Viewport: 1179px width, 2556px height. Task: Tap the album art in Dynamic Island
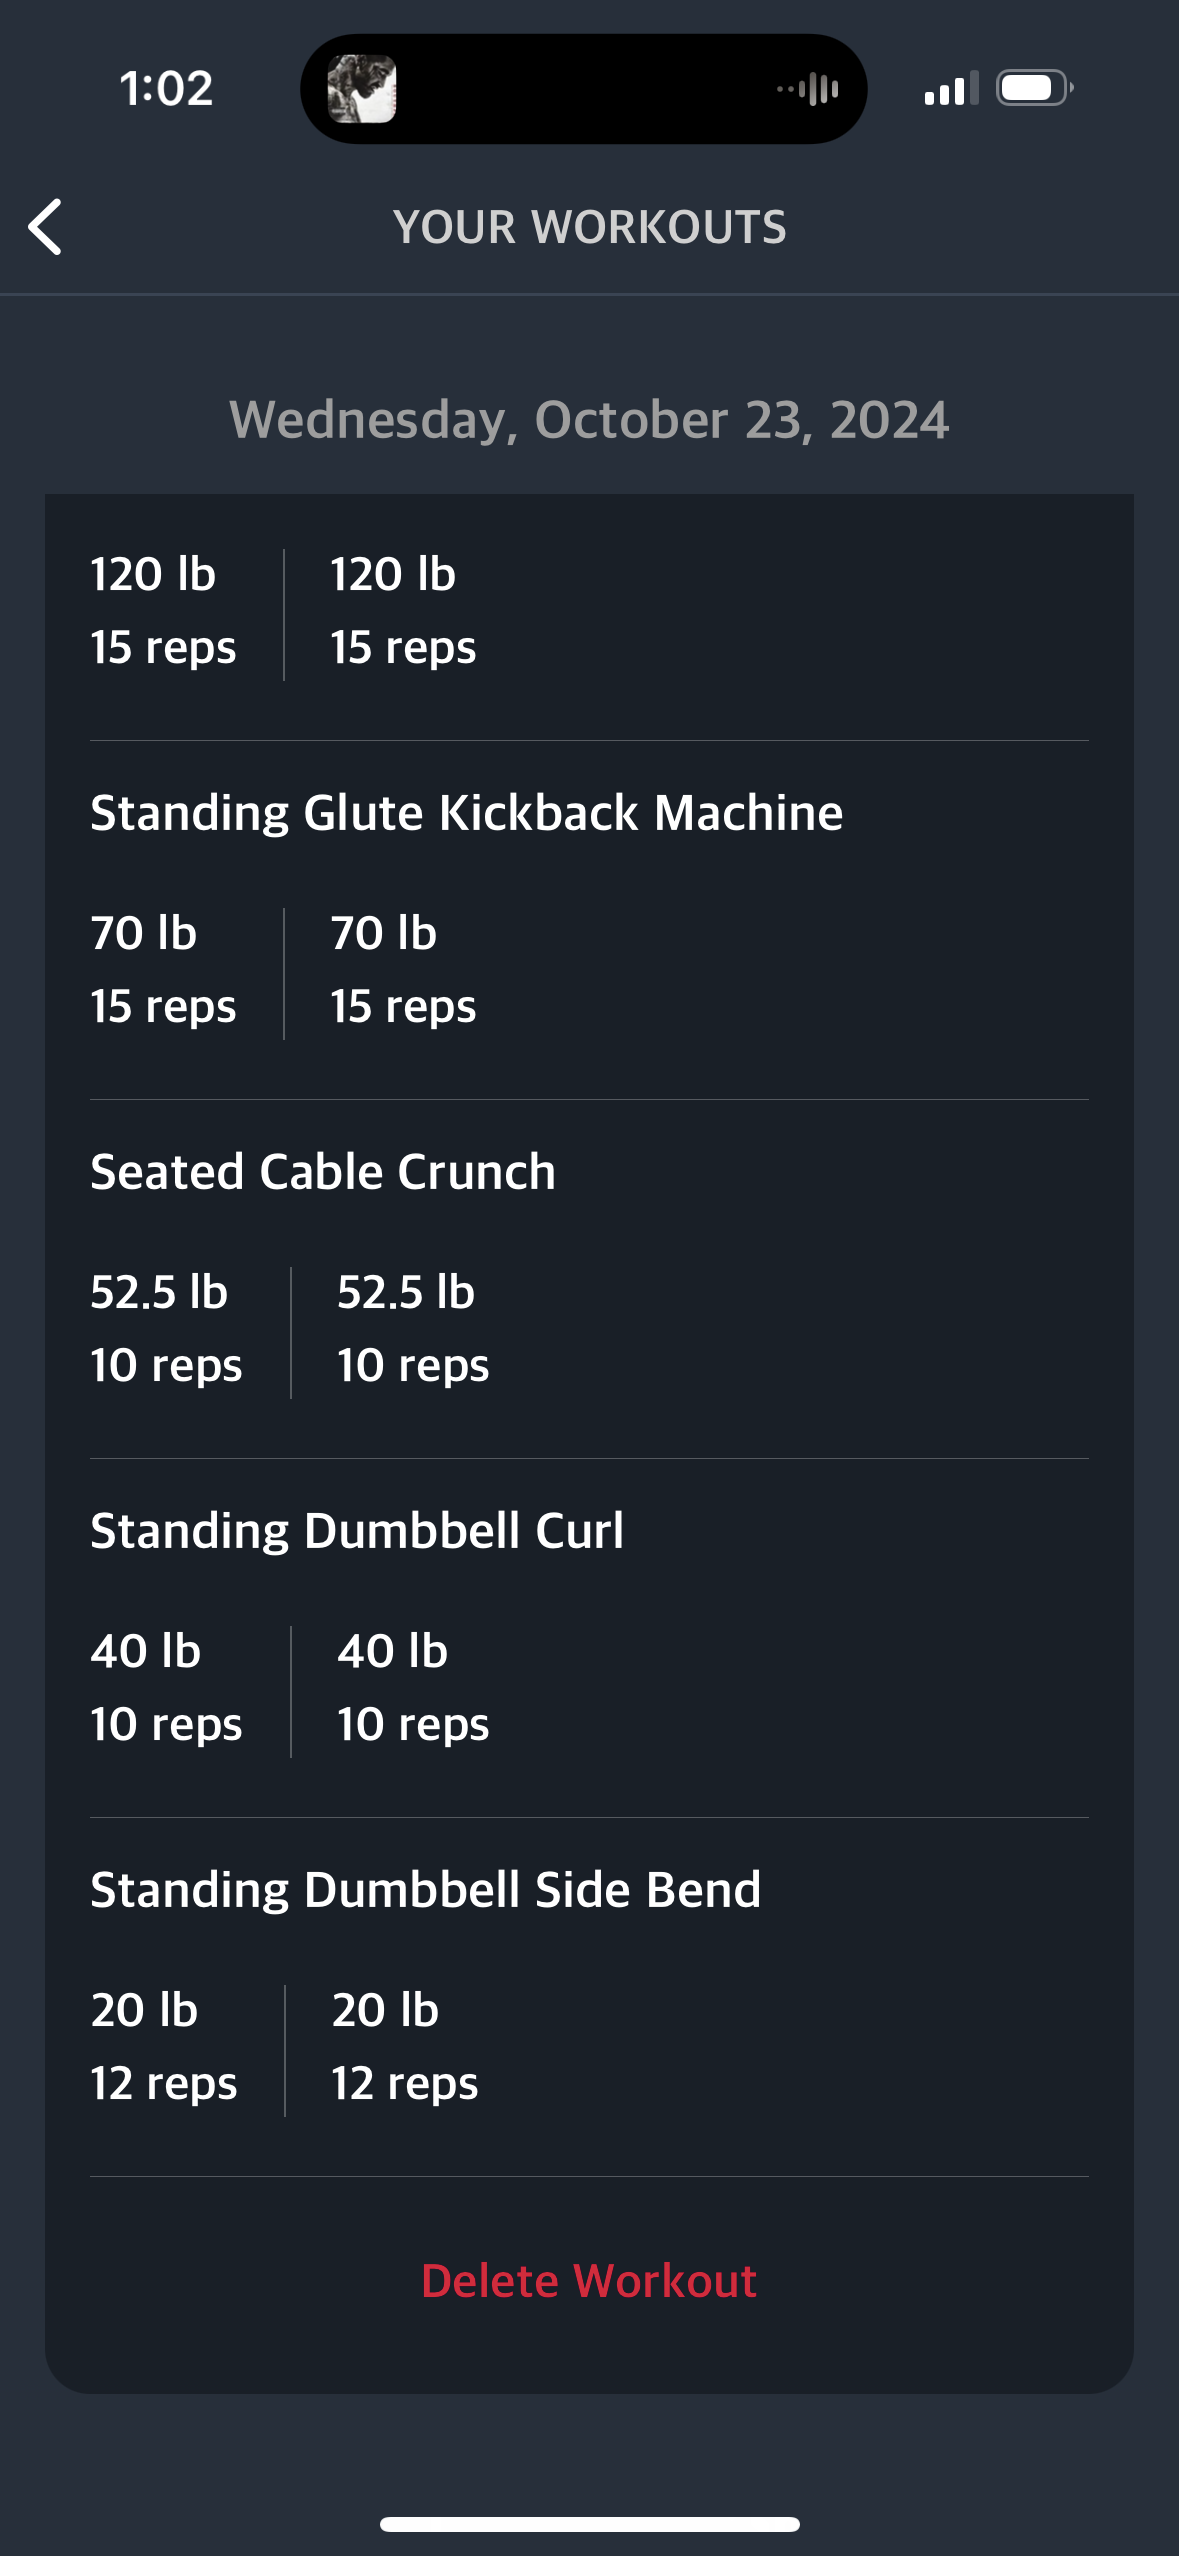362,89
